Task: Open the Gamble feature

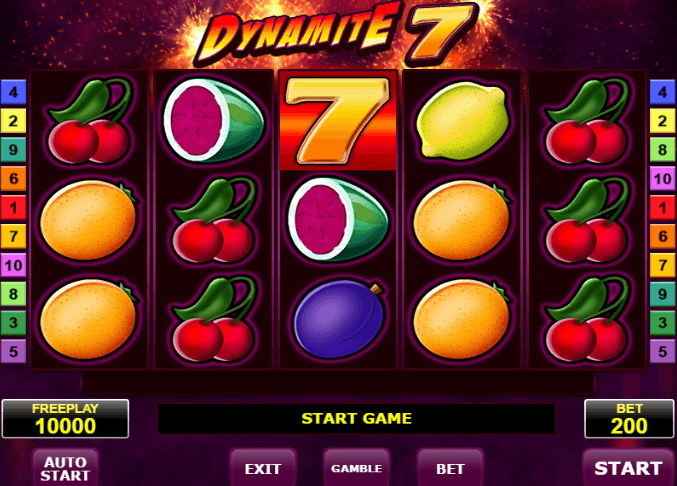Action: tap(356, 468)
